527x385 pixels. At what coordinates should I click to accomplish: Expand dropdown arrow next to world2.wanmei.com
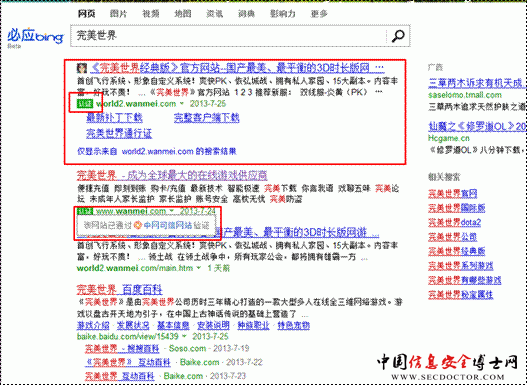182,103
